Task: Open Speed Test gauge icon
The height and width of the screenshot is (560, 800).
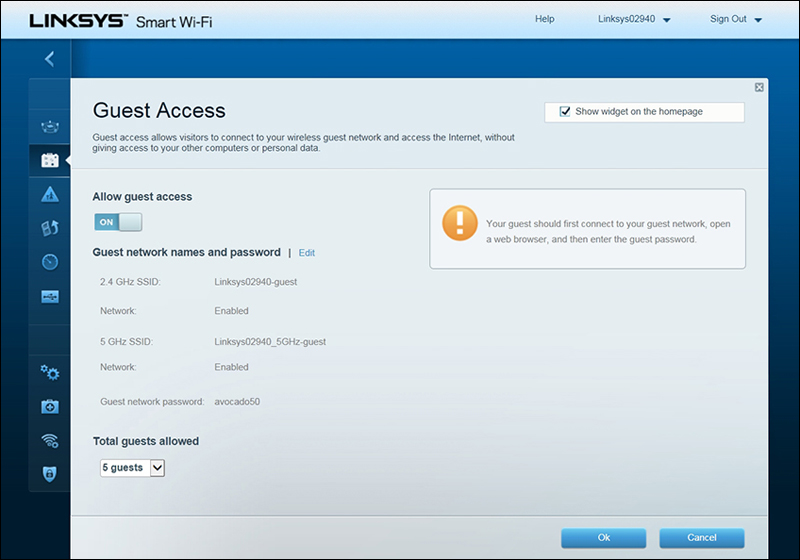Action: 49,262
